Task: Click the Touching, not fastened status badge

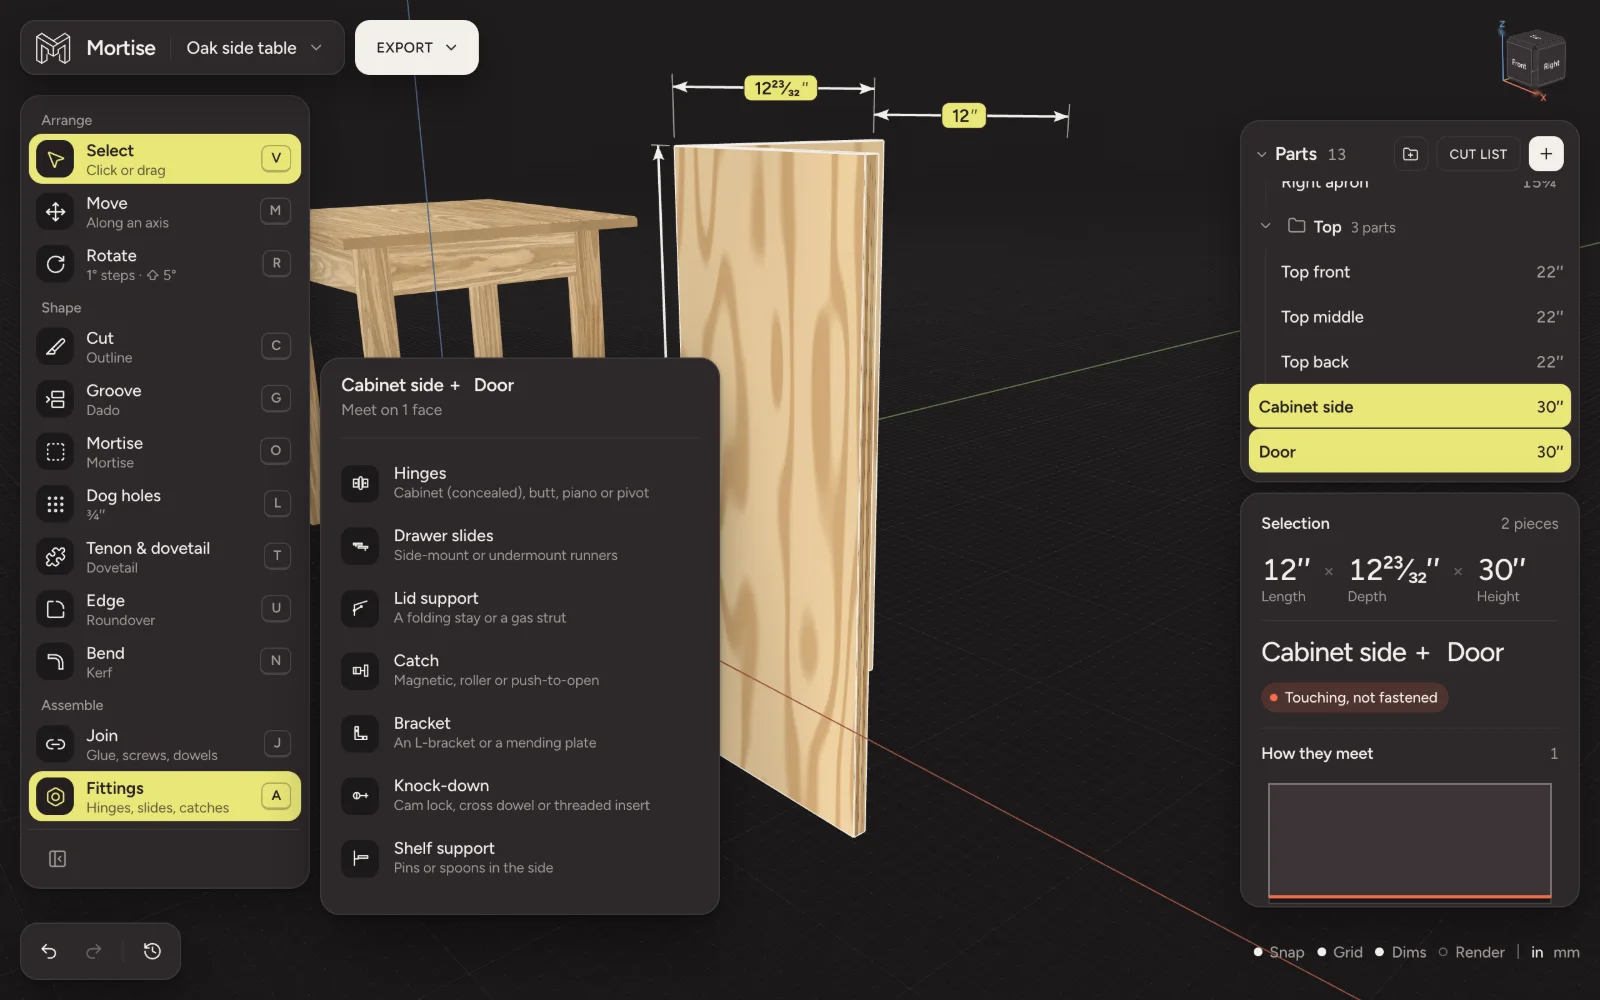Action: coord(1354,698)
